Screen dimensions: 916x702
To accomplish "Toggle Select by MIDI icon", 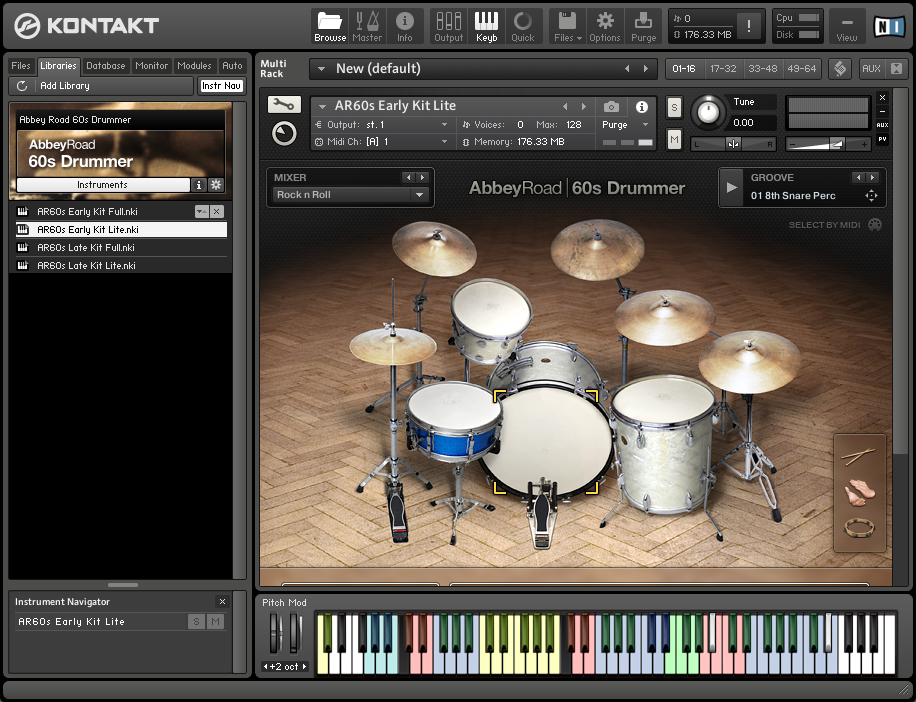I will tap(875, 225).
